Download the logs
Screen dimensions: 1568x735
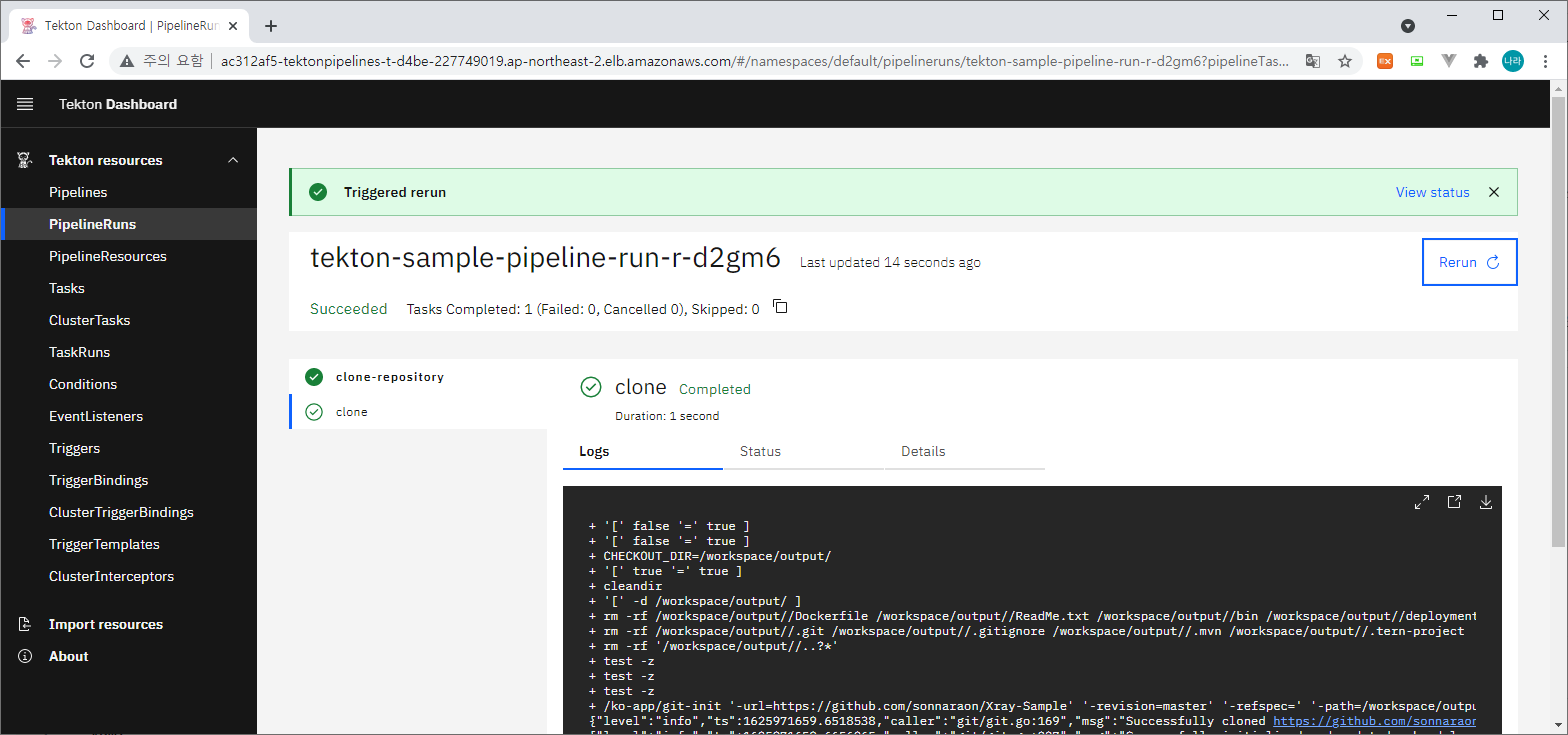pos(1486,502)
